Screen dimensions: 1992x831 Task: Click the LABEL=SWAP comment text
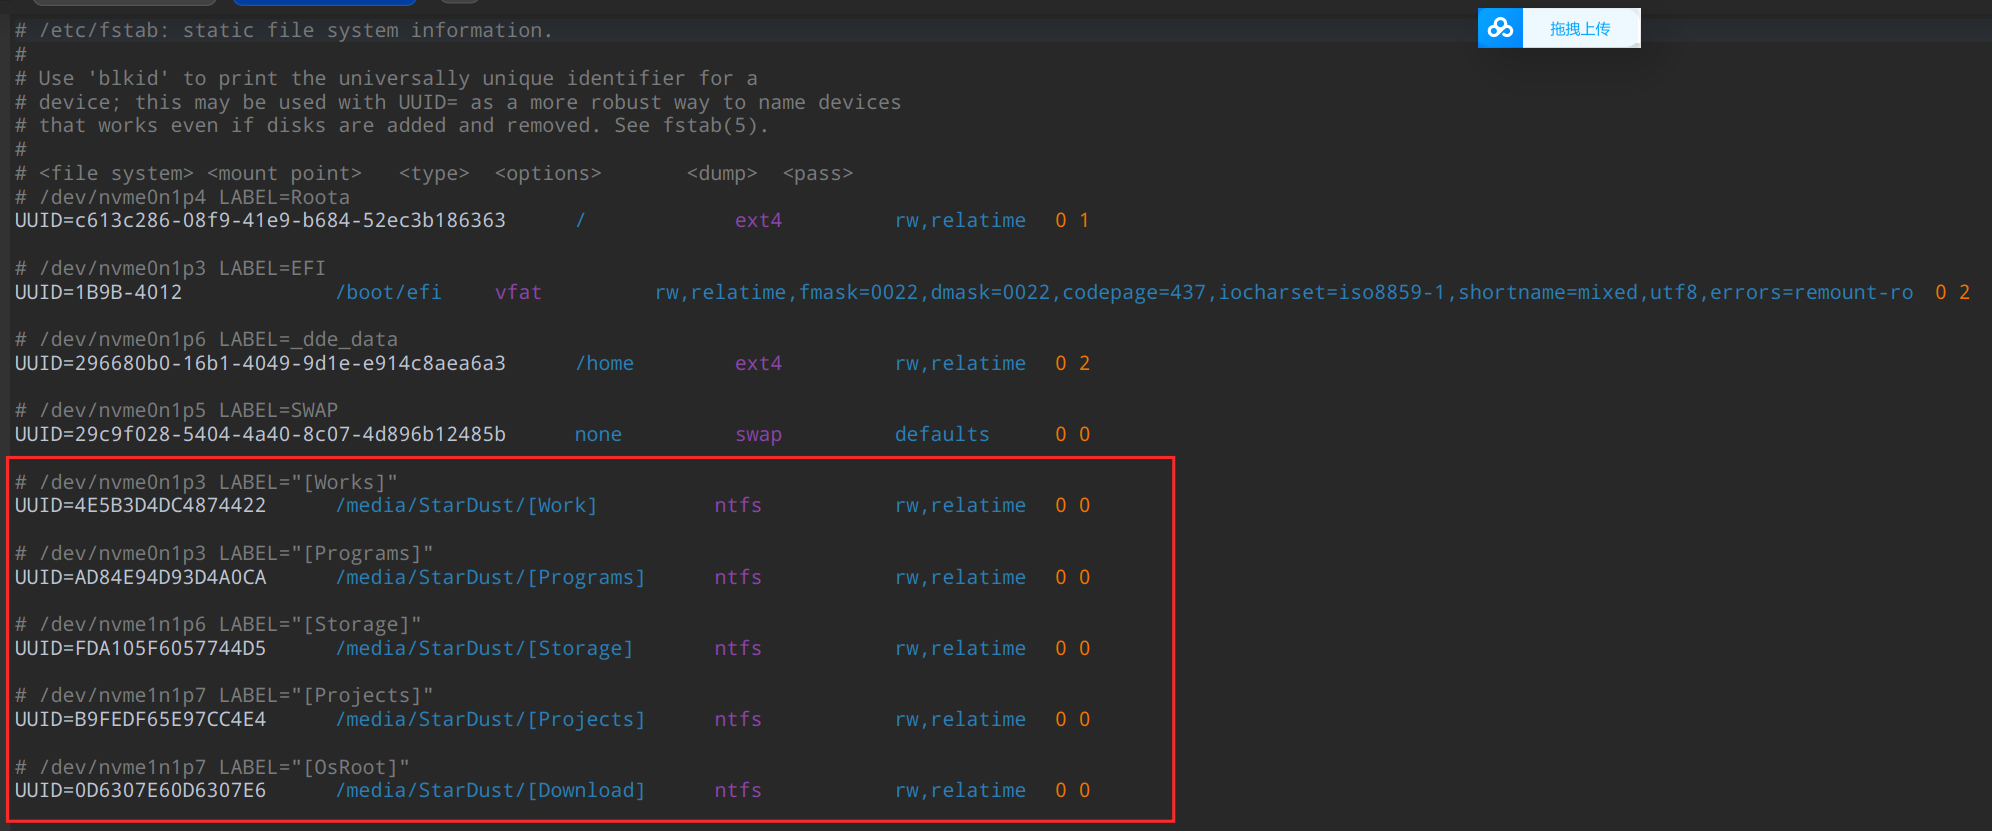coord(278,410)
